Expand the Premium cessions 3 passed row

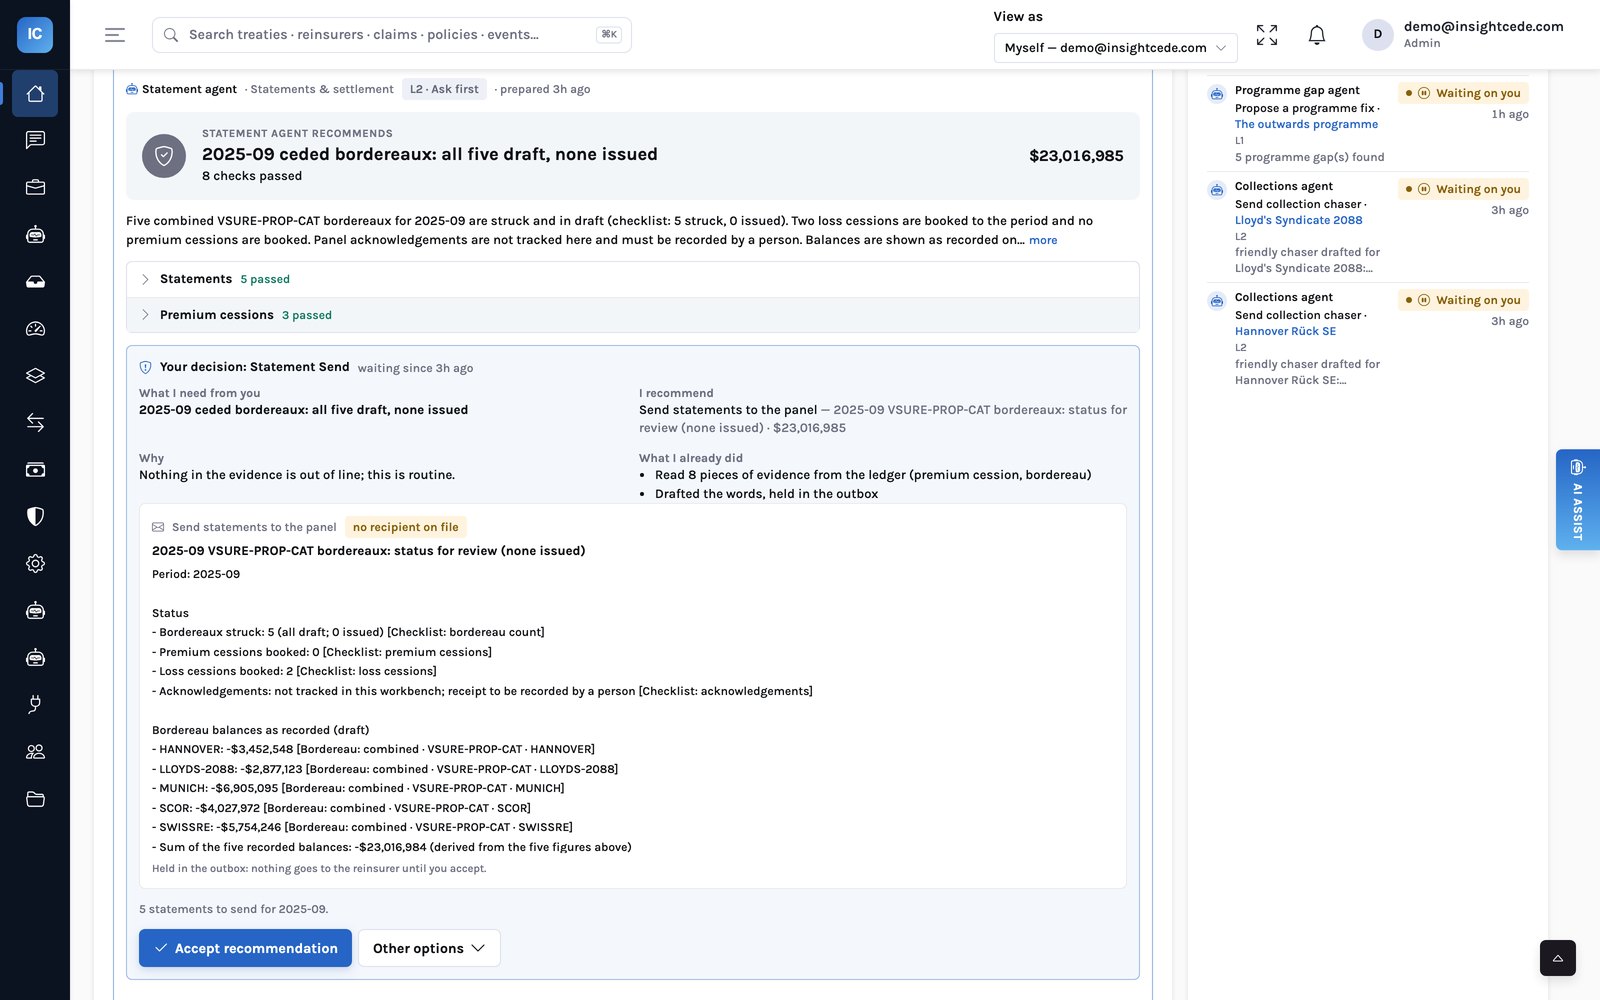(x=633, y=315)
